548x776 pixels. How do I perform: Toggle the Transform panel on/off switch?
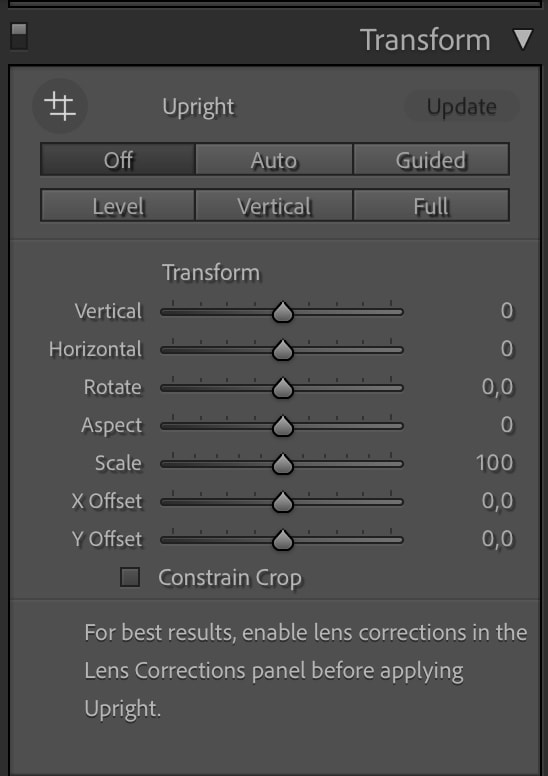(x=19, y=36)
